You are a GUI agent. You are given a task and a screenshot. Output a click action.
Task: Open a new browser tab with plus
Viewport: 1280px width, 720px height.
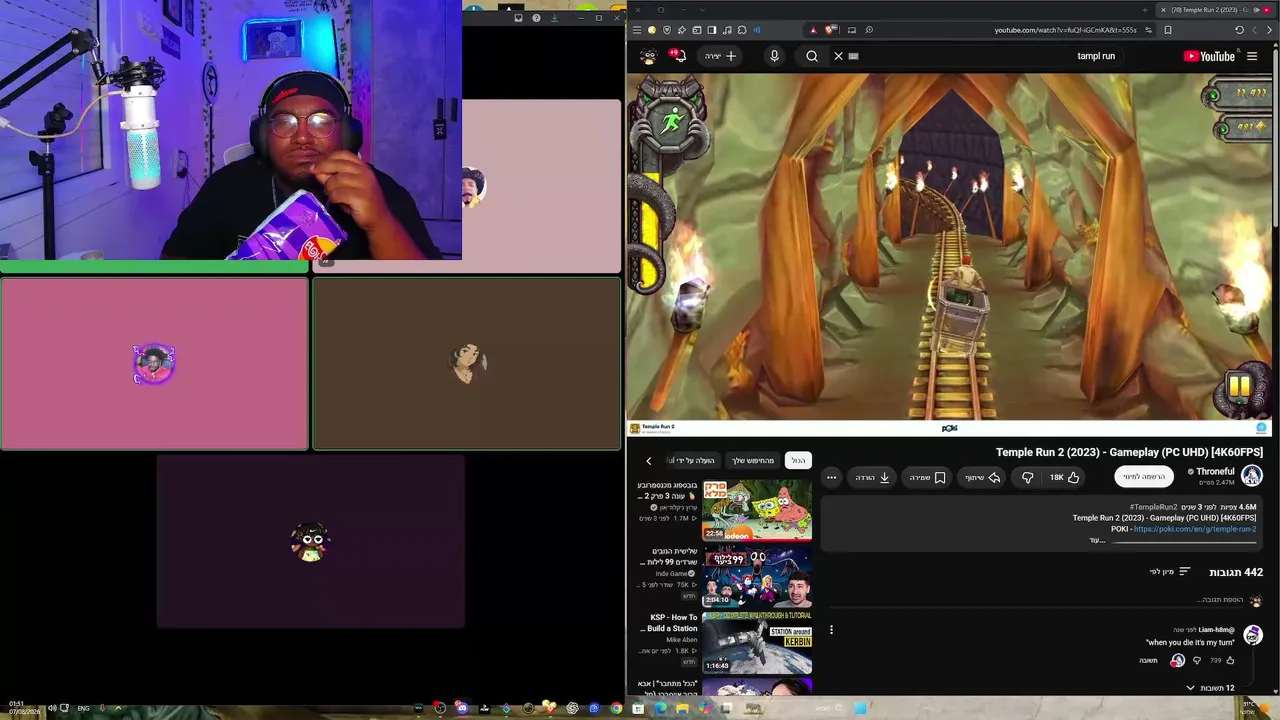[1145, 10]
